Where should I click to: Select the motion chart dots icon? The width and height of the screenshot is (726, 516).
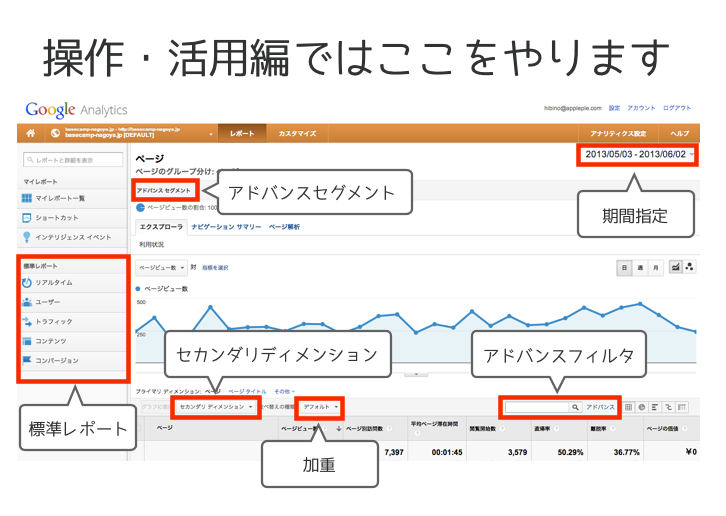point(689,267)
